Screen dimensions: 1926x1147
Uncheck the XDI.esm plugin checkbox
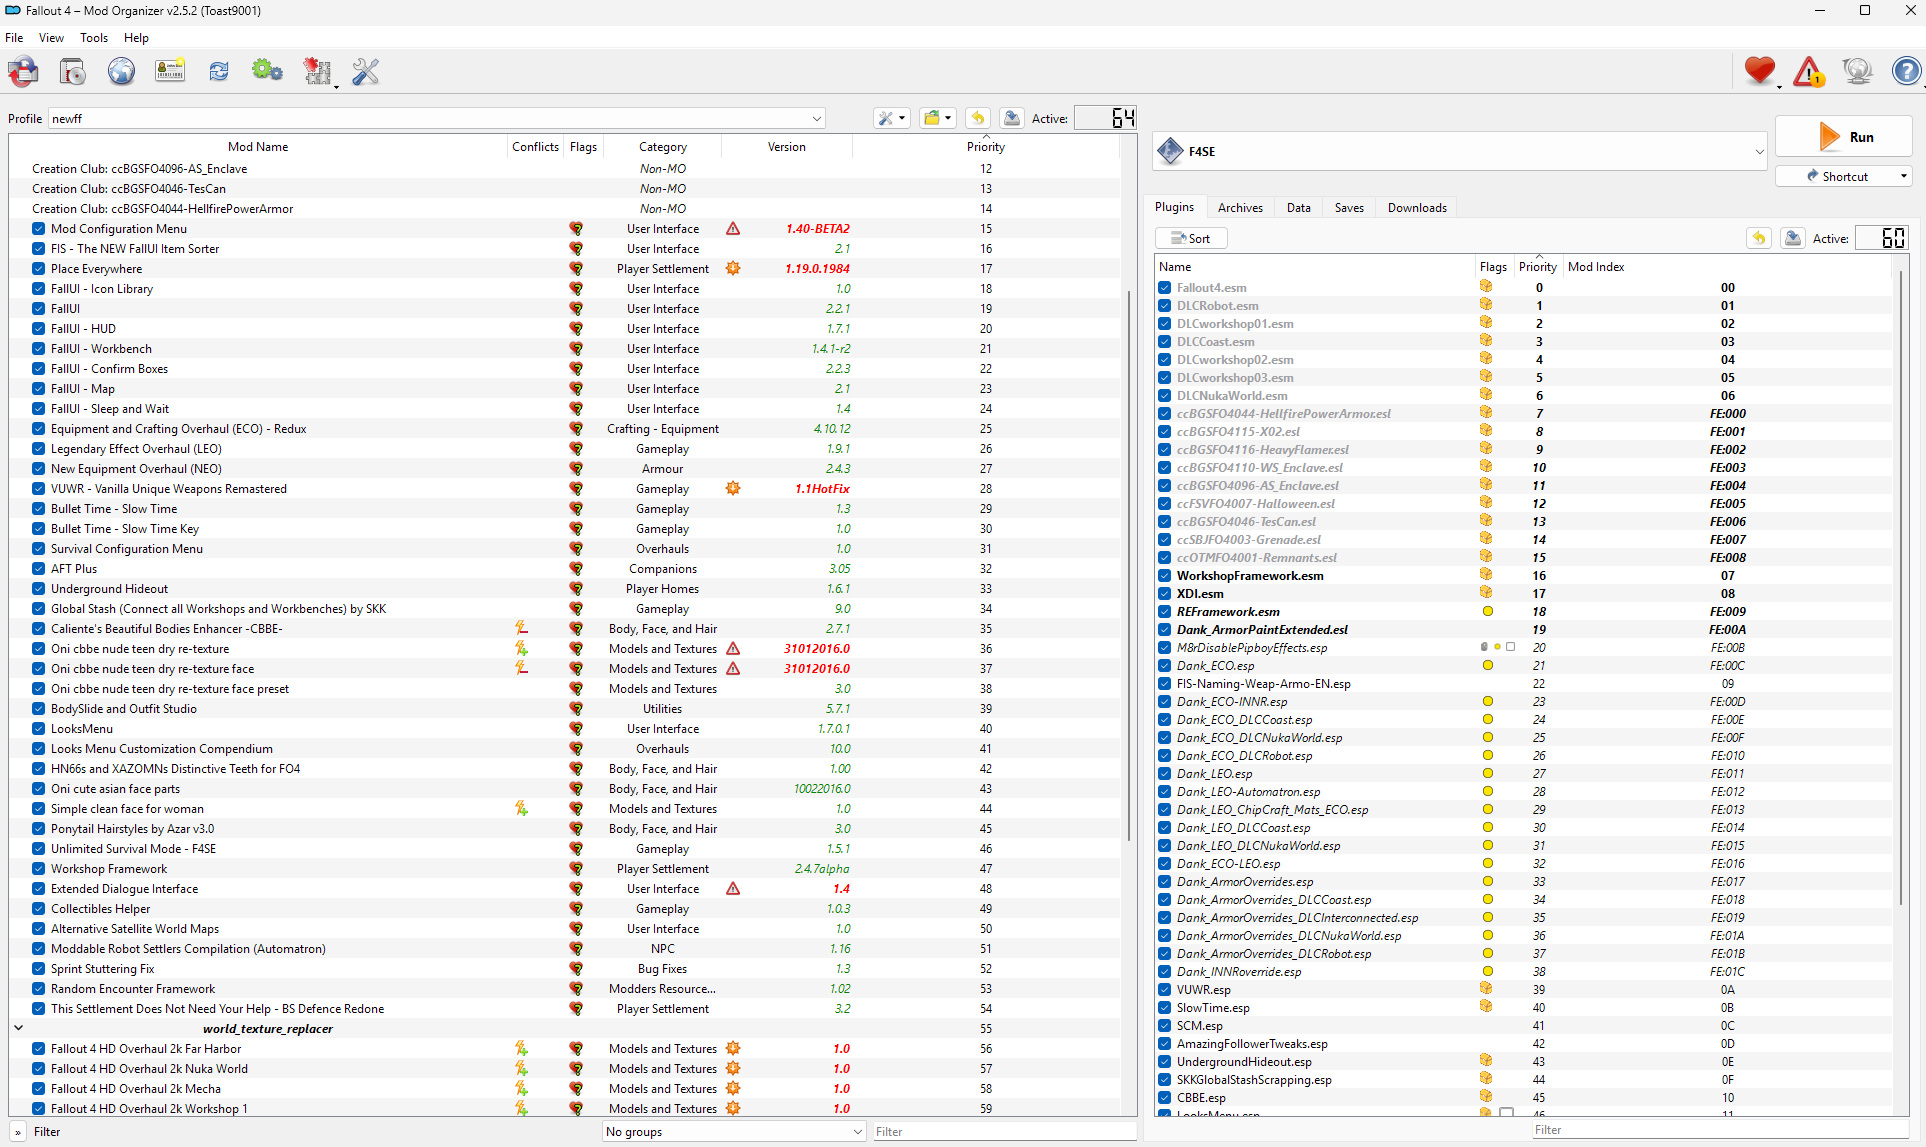[1165, 594]
